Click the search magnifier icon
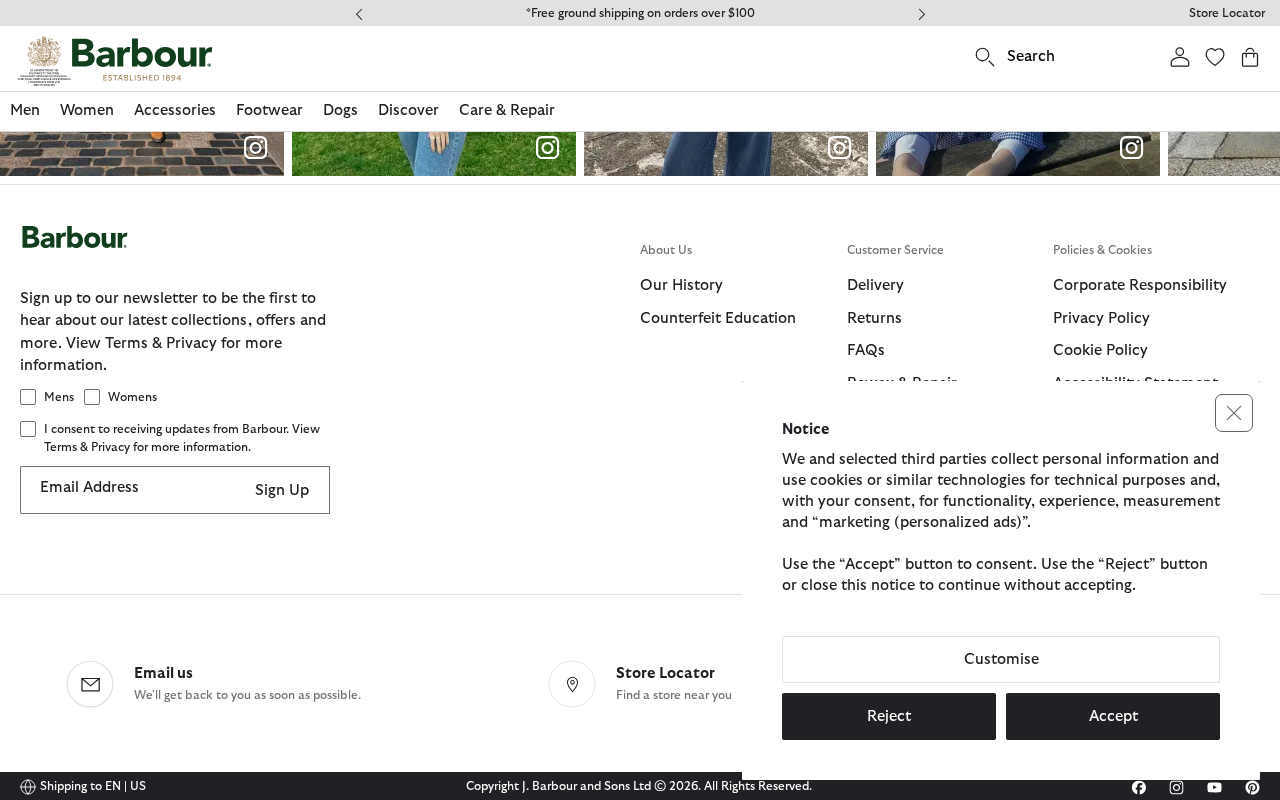 click(985, 57)
